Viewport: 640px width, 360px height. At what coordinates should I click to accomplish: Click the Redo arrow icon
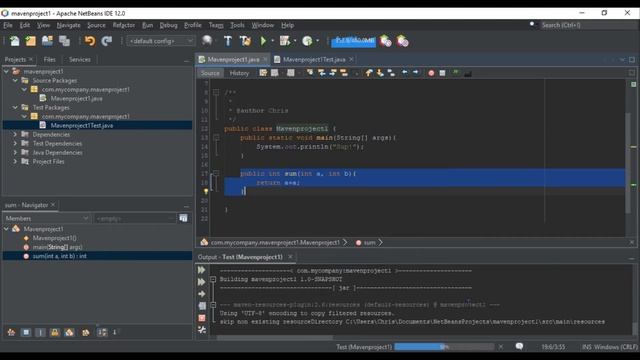pyautogui.click(x=107, y=41)
